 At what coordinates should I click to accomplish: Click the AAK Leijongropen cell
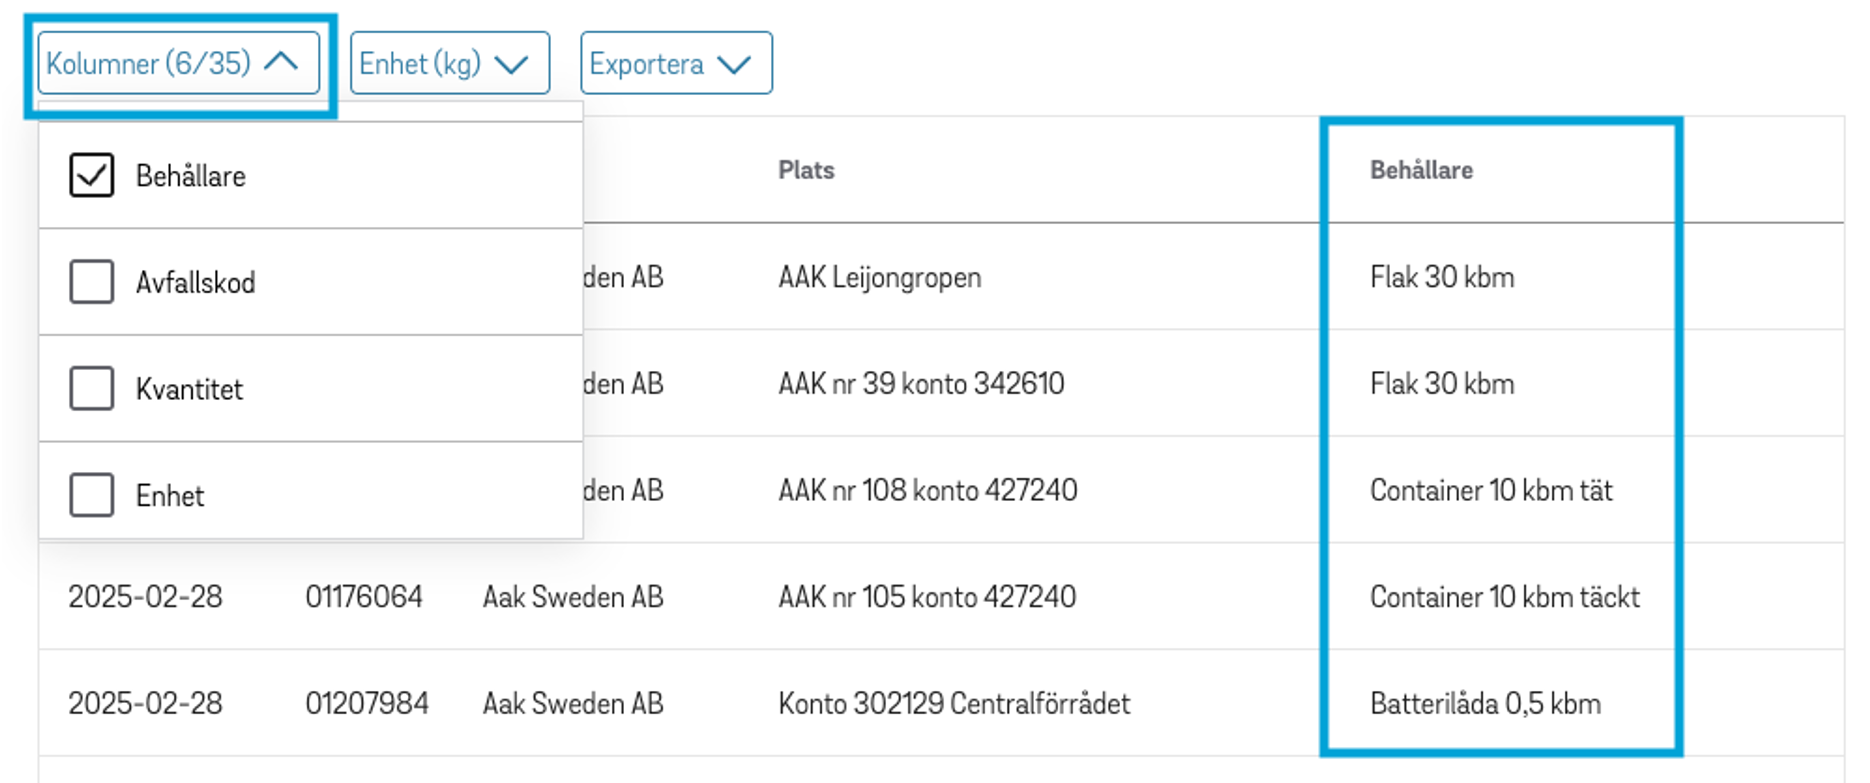(x=879, y=277)
